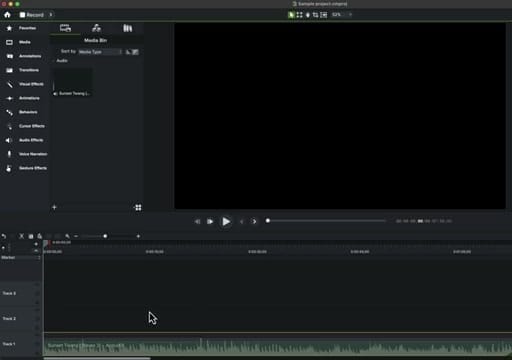Image resolution: width=512 pixels, height=360 pixels.
Task: Open the Annotations panel
Action: (25, 56)
